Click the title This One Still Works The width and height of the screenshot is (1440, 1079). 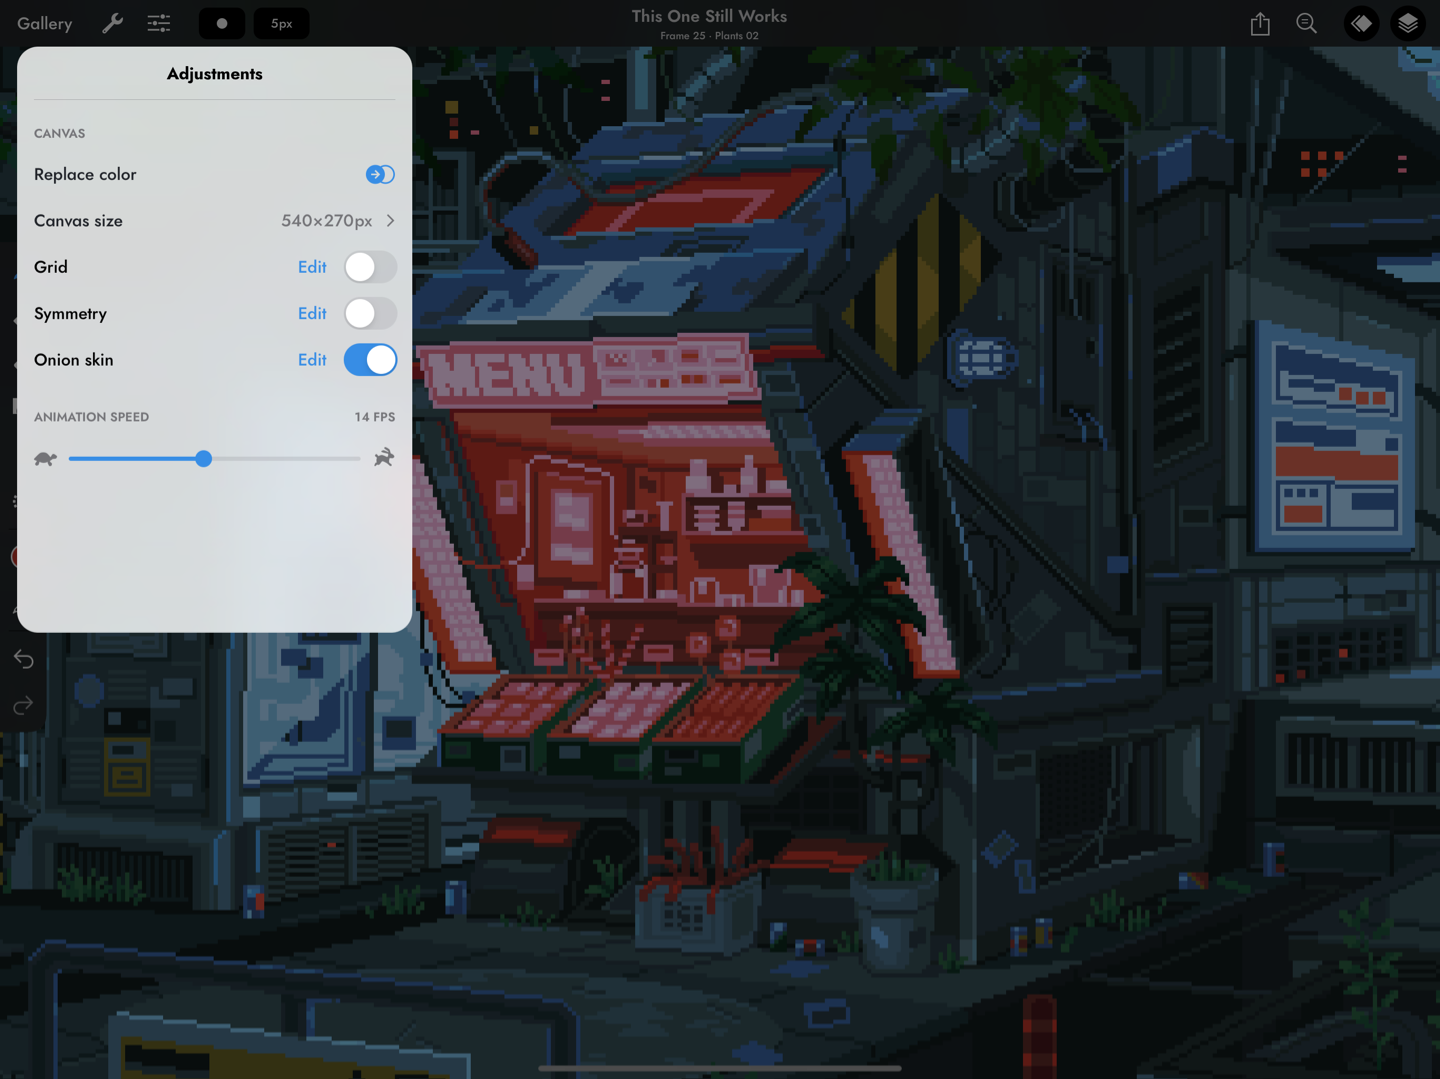click(709, 16)
